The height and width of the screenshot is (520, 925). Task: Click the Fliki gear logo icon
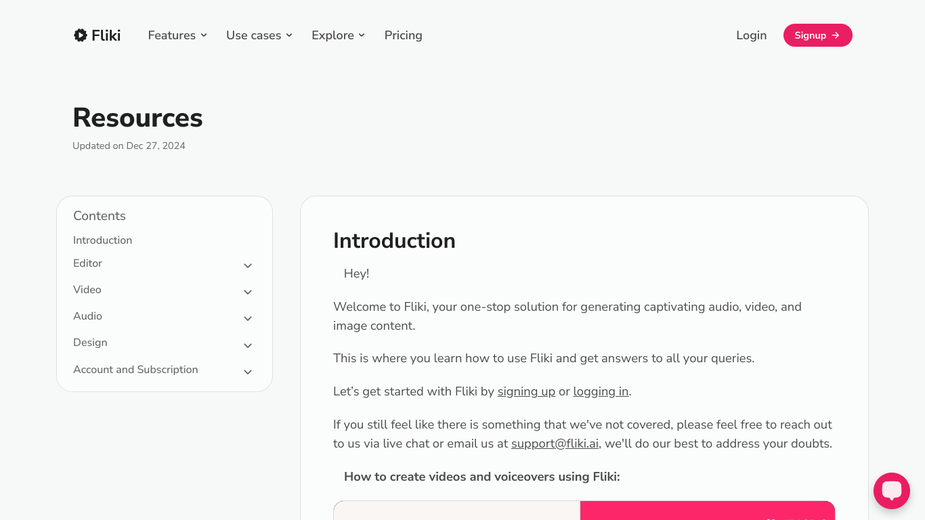[80, 35]
